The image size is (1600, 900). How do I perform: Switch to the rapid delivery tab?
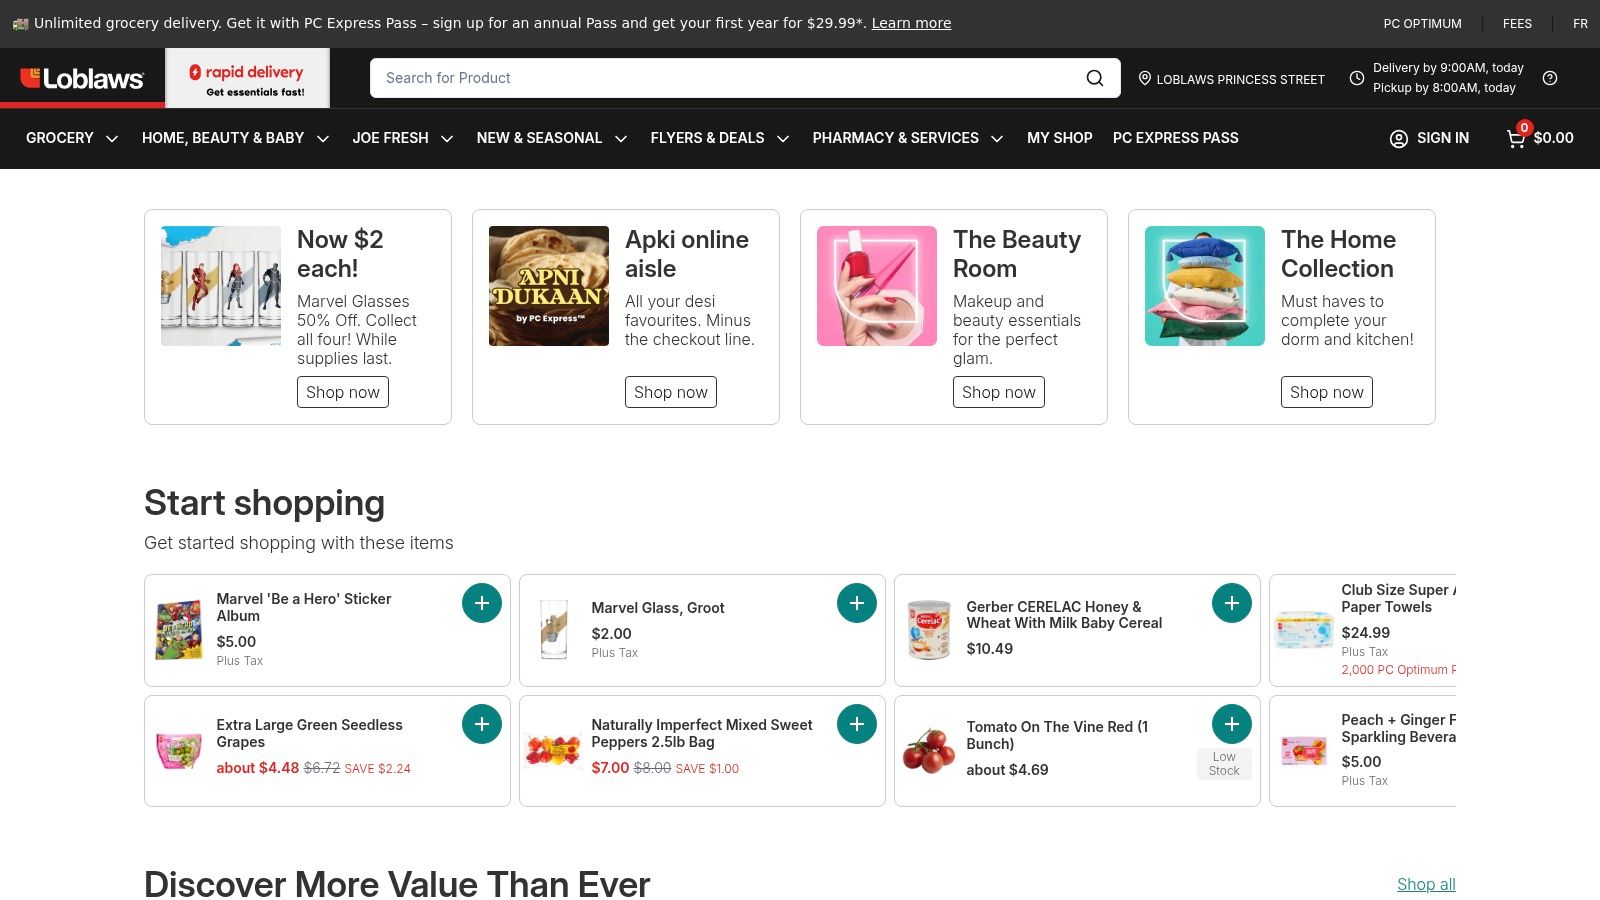247,79
